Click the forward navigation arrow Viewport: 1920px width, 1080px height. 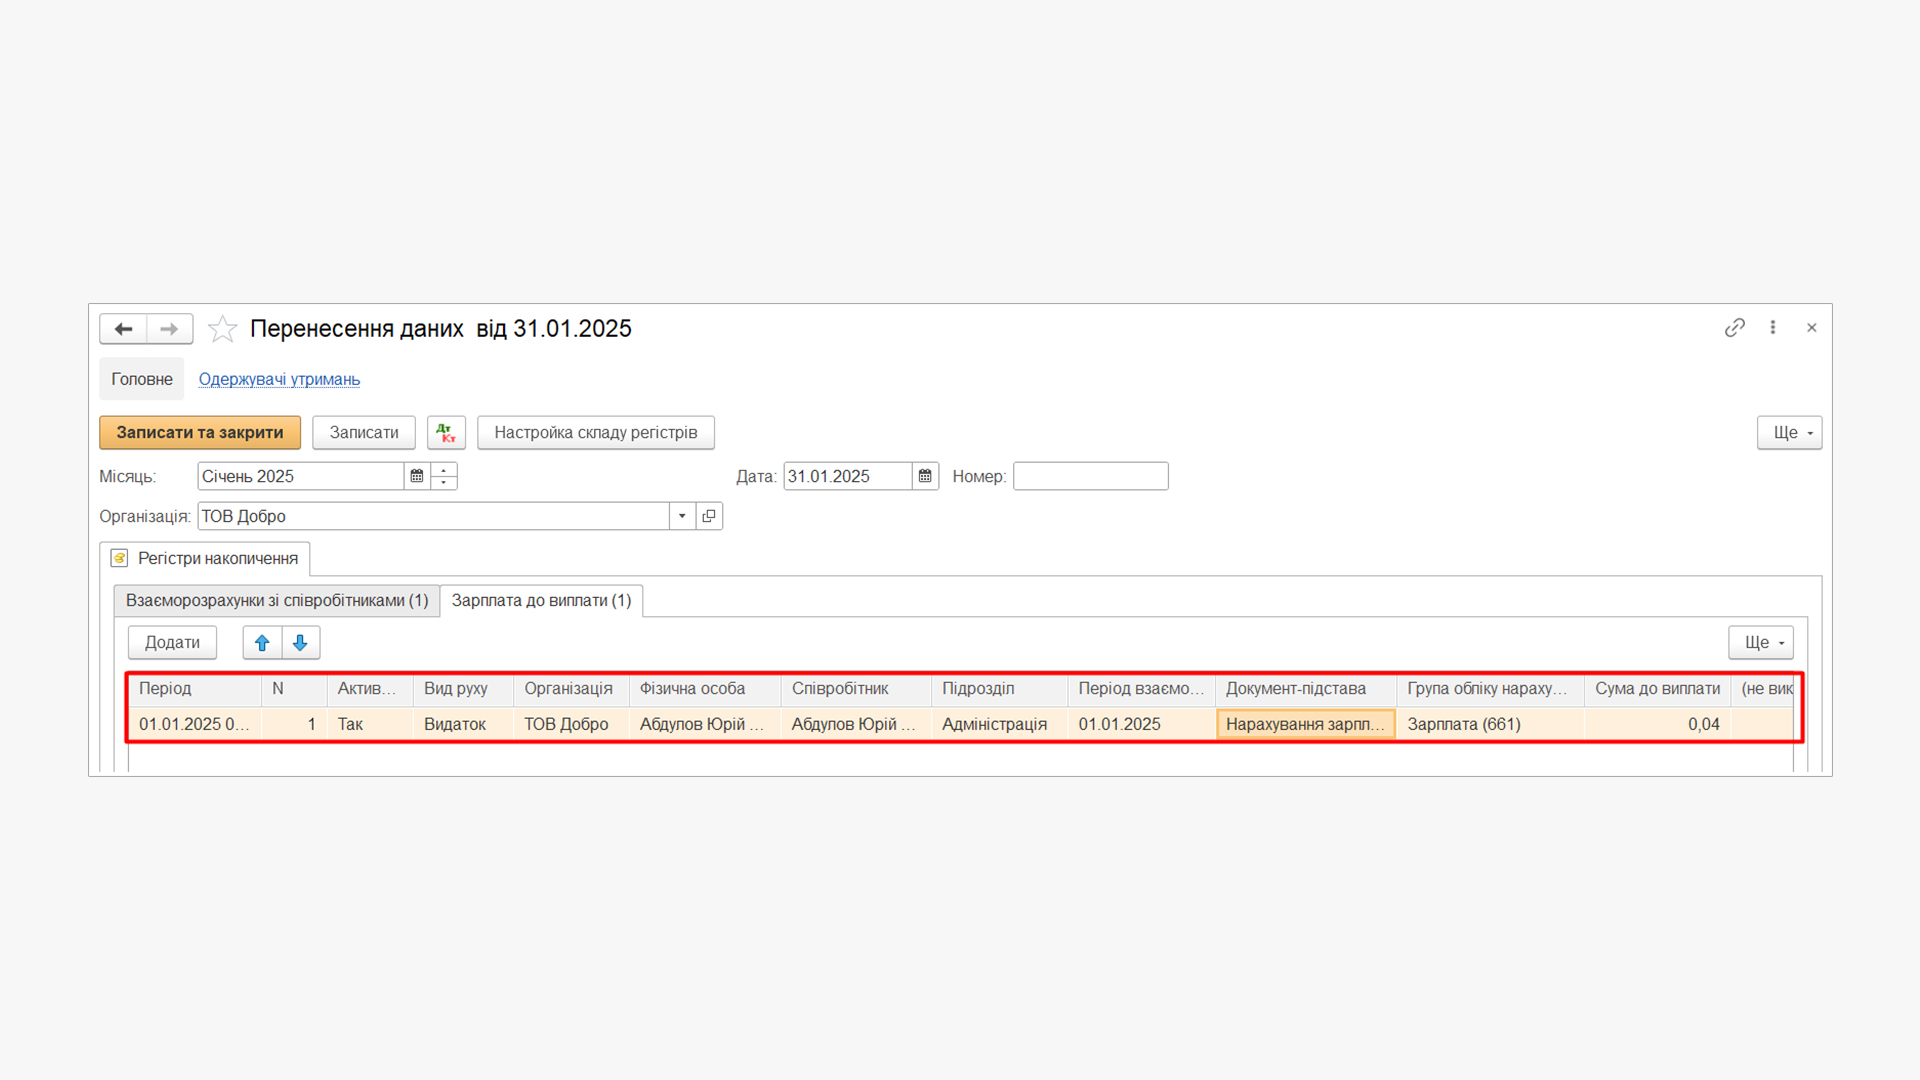[x=169, y=329]
